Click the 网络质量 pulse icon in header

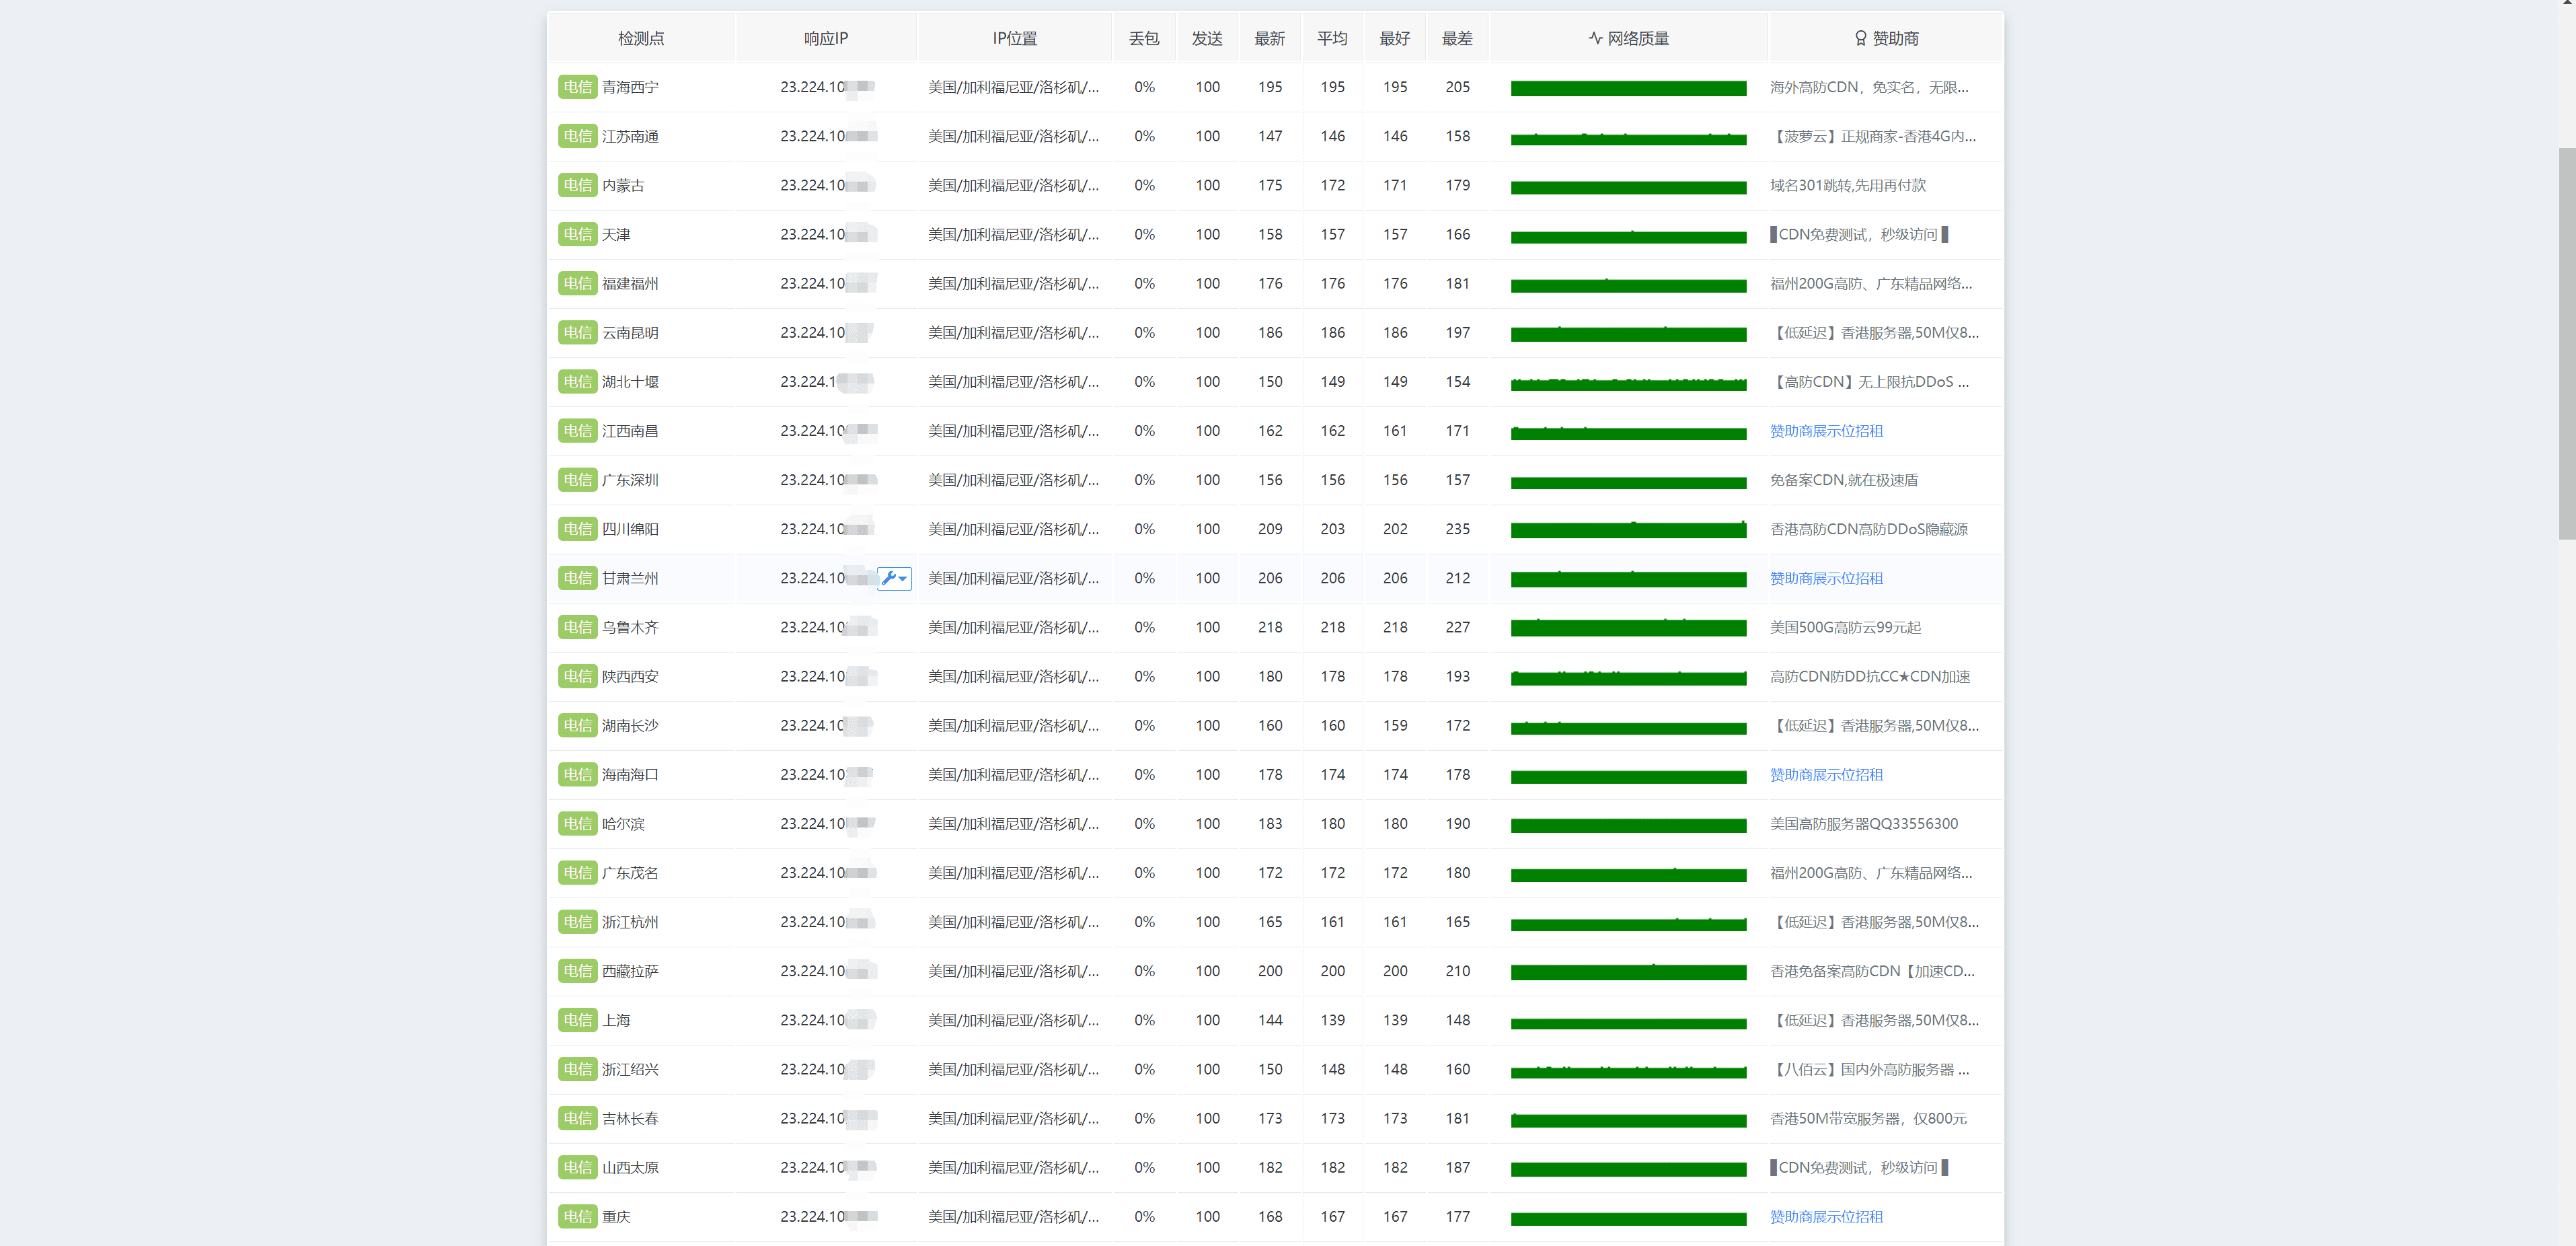(x=1595, y=38)
